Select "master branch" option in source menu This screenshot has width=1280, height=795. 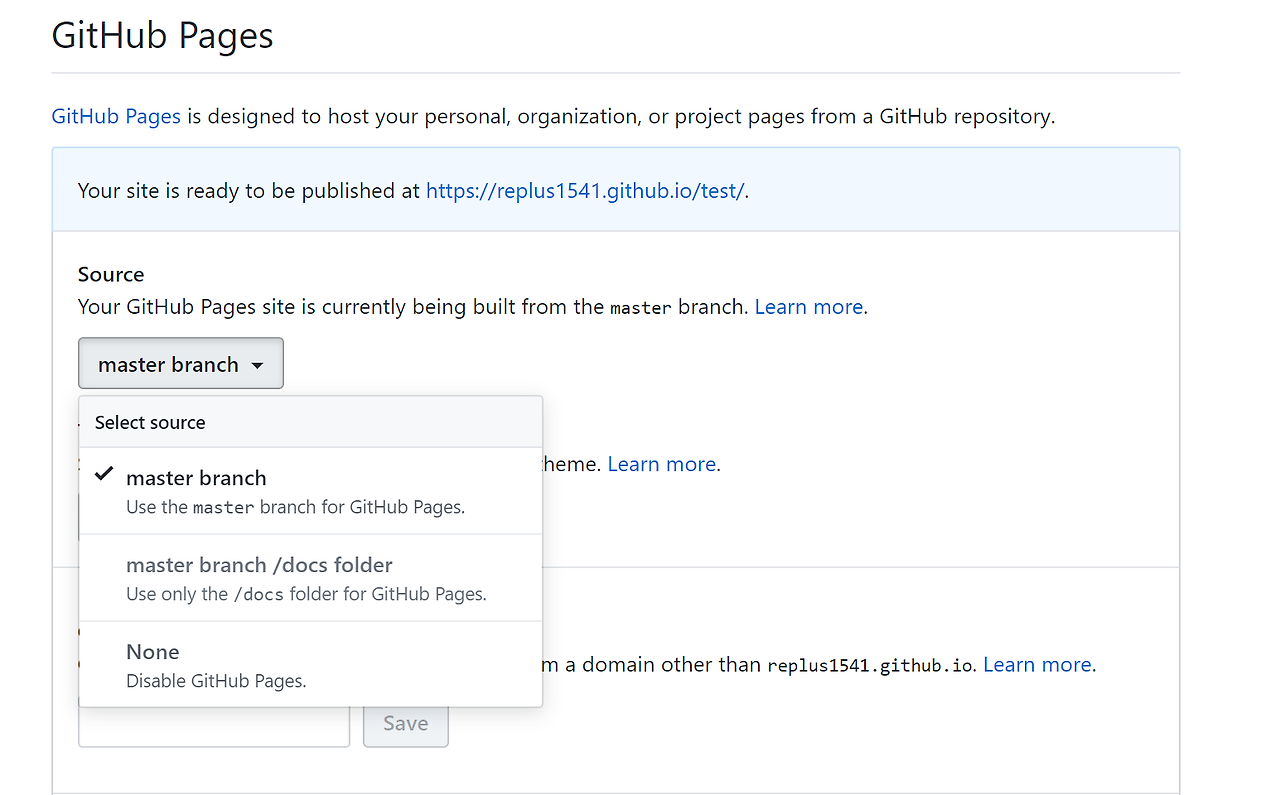tap(197, 478)
